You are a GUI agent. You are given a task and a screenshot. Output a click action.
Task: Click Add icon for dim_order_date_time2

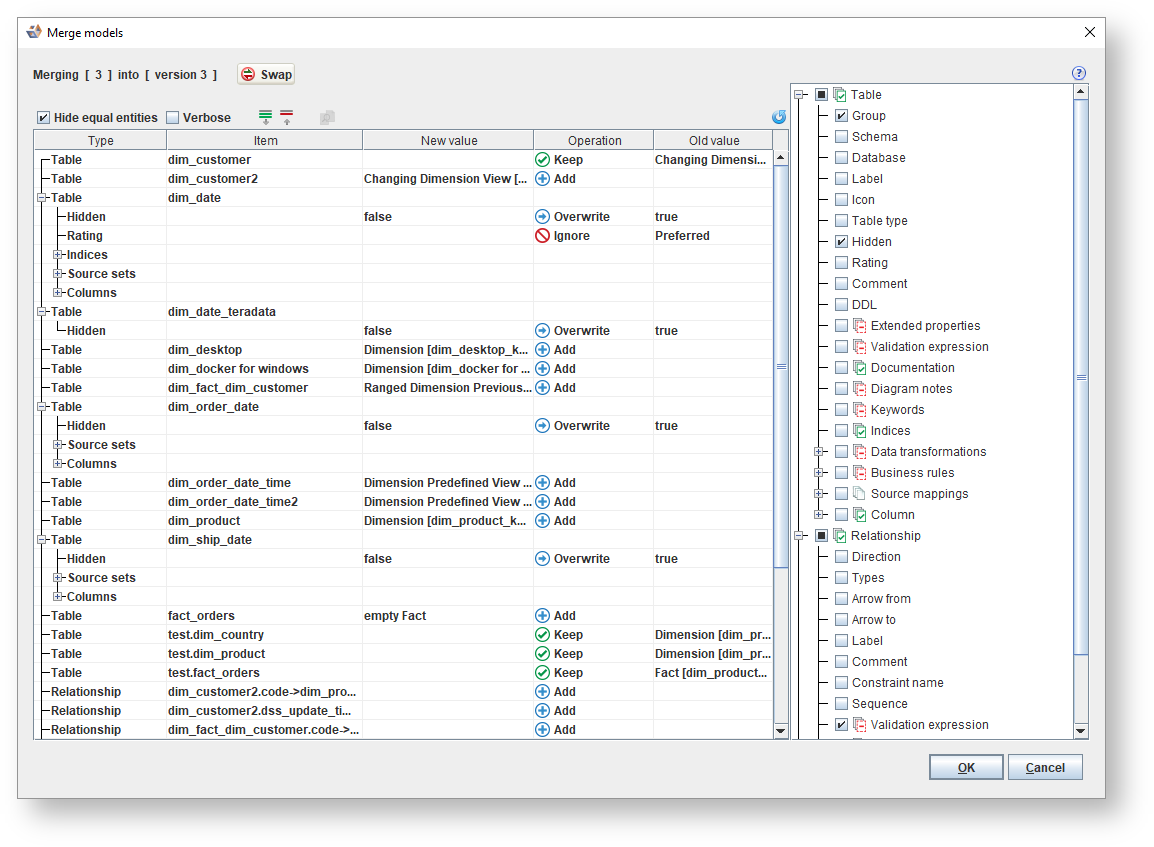pos(542,501)
